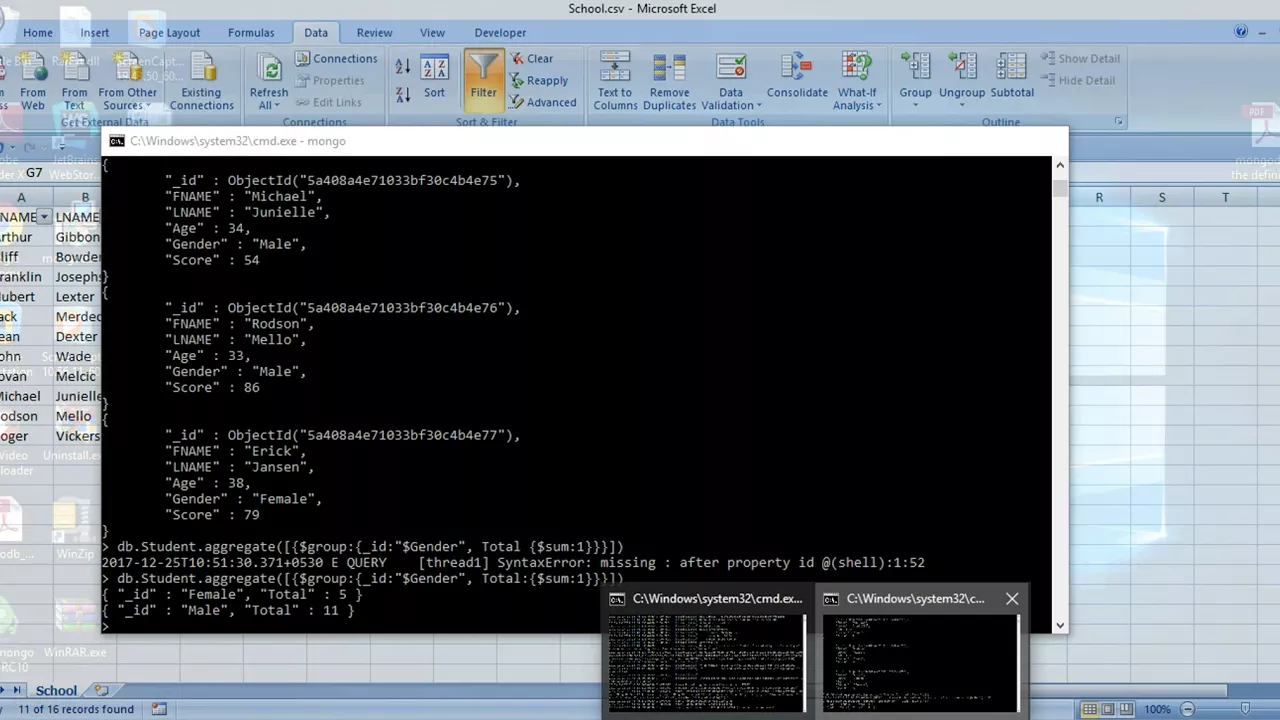
Task: Sort A to Z ascending icon
Action: tap(402, 67)
